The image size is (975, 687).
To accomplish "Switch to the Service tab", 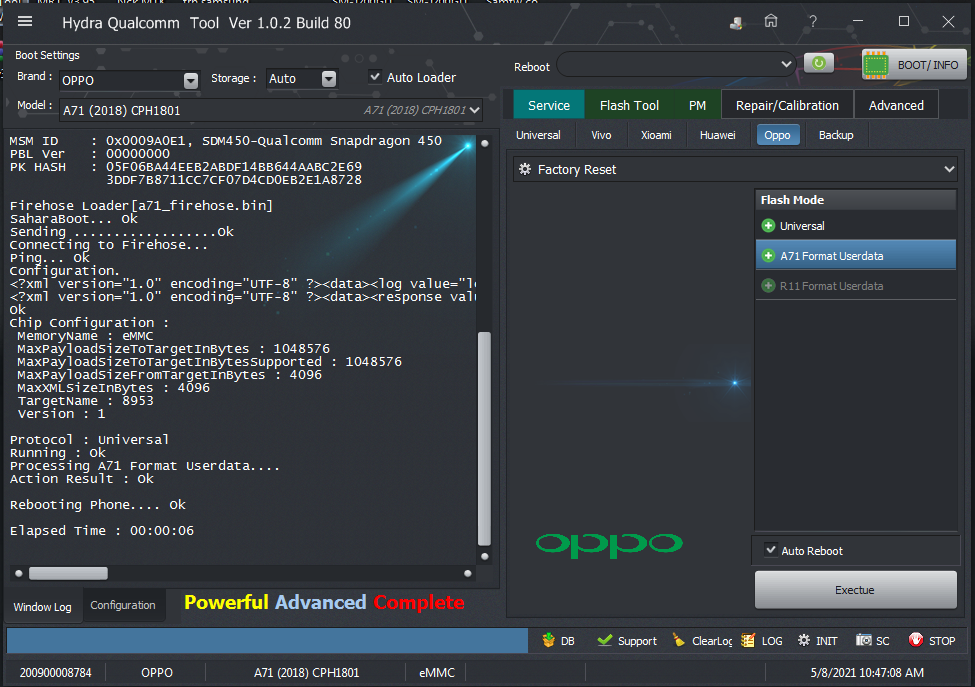I will coord(548,105).
